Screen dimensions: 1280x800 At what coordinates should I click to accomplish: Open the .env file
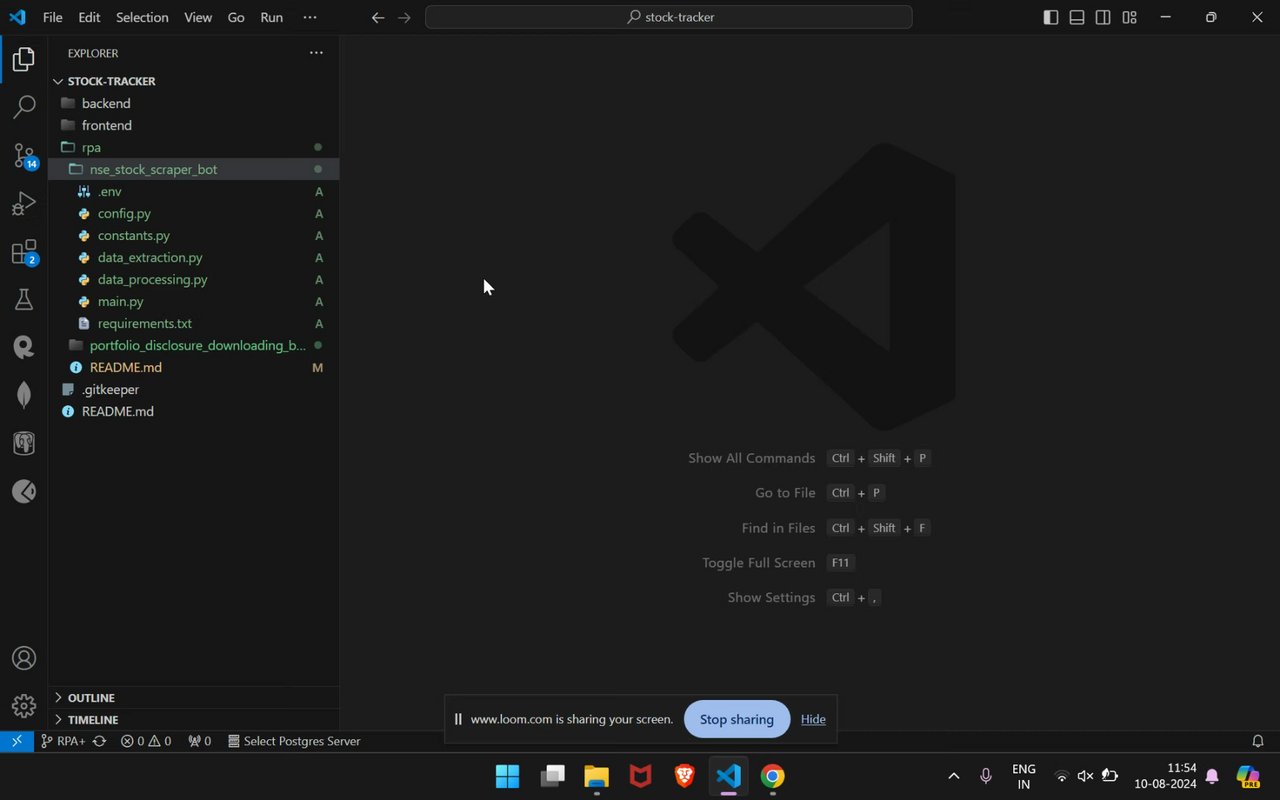(x=194, y=191)
